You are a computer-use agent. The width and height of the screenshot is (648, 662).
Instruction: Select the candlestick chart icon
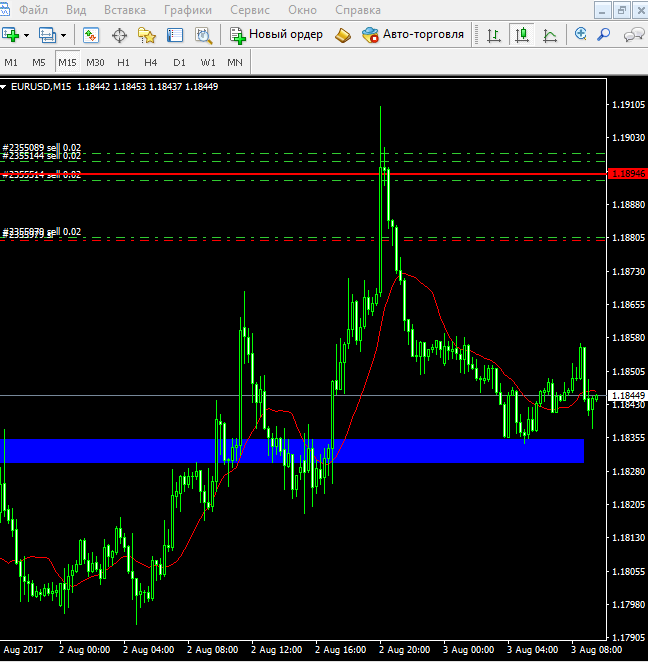522,35
